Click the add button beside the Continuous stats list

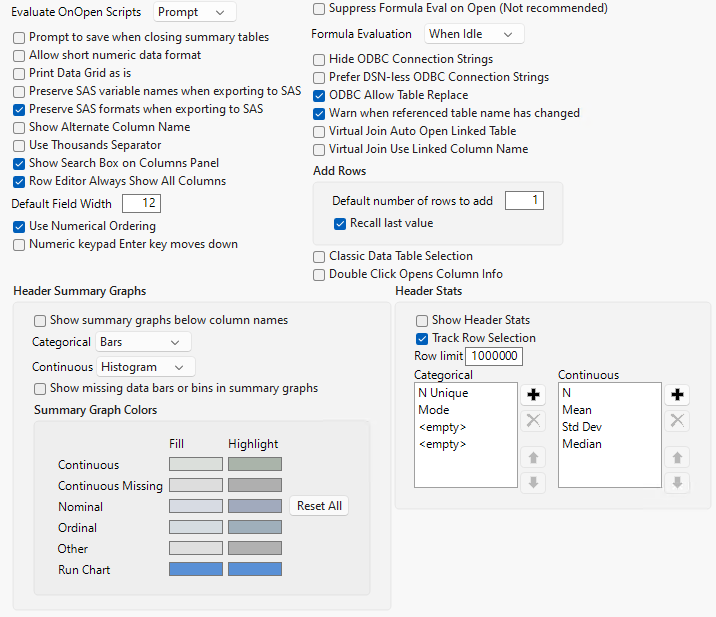pos(677,395)
